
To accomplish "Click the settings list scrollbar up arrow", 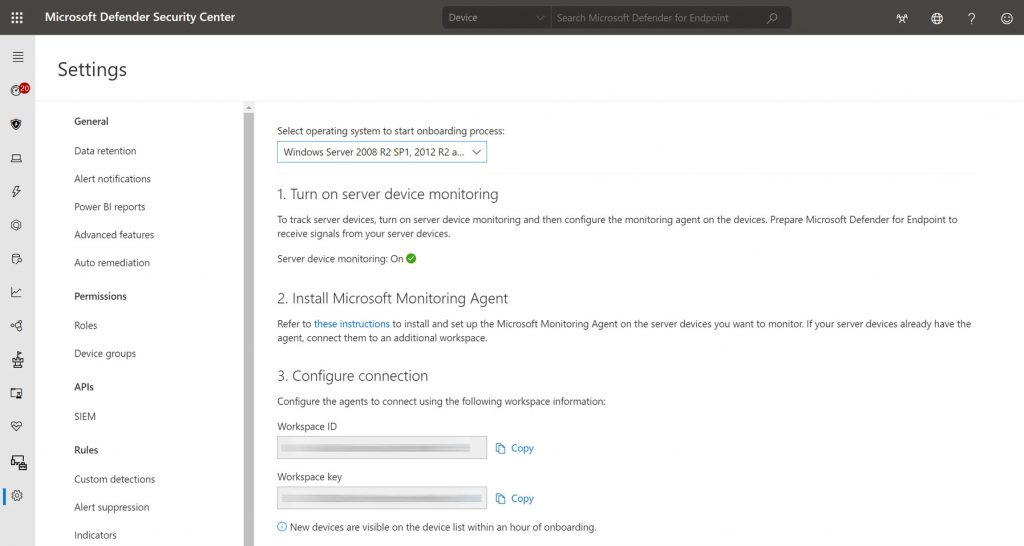I will coord(249,107).
